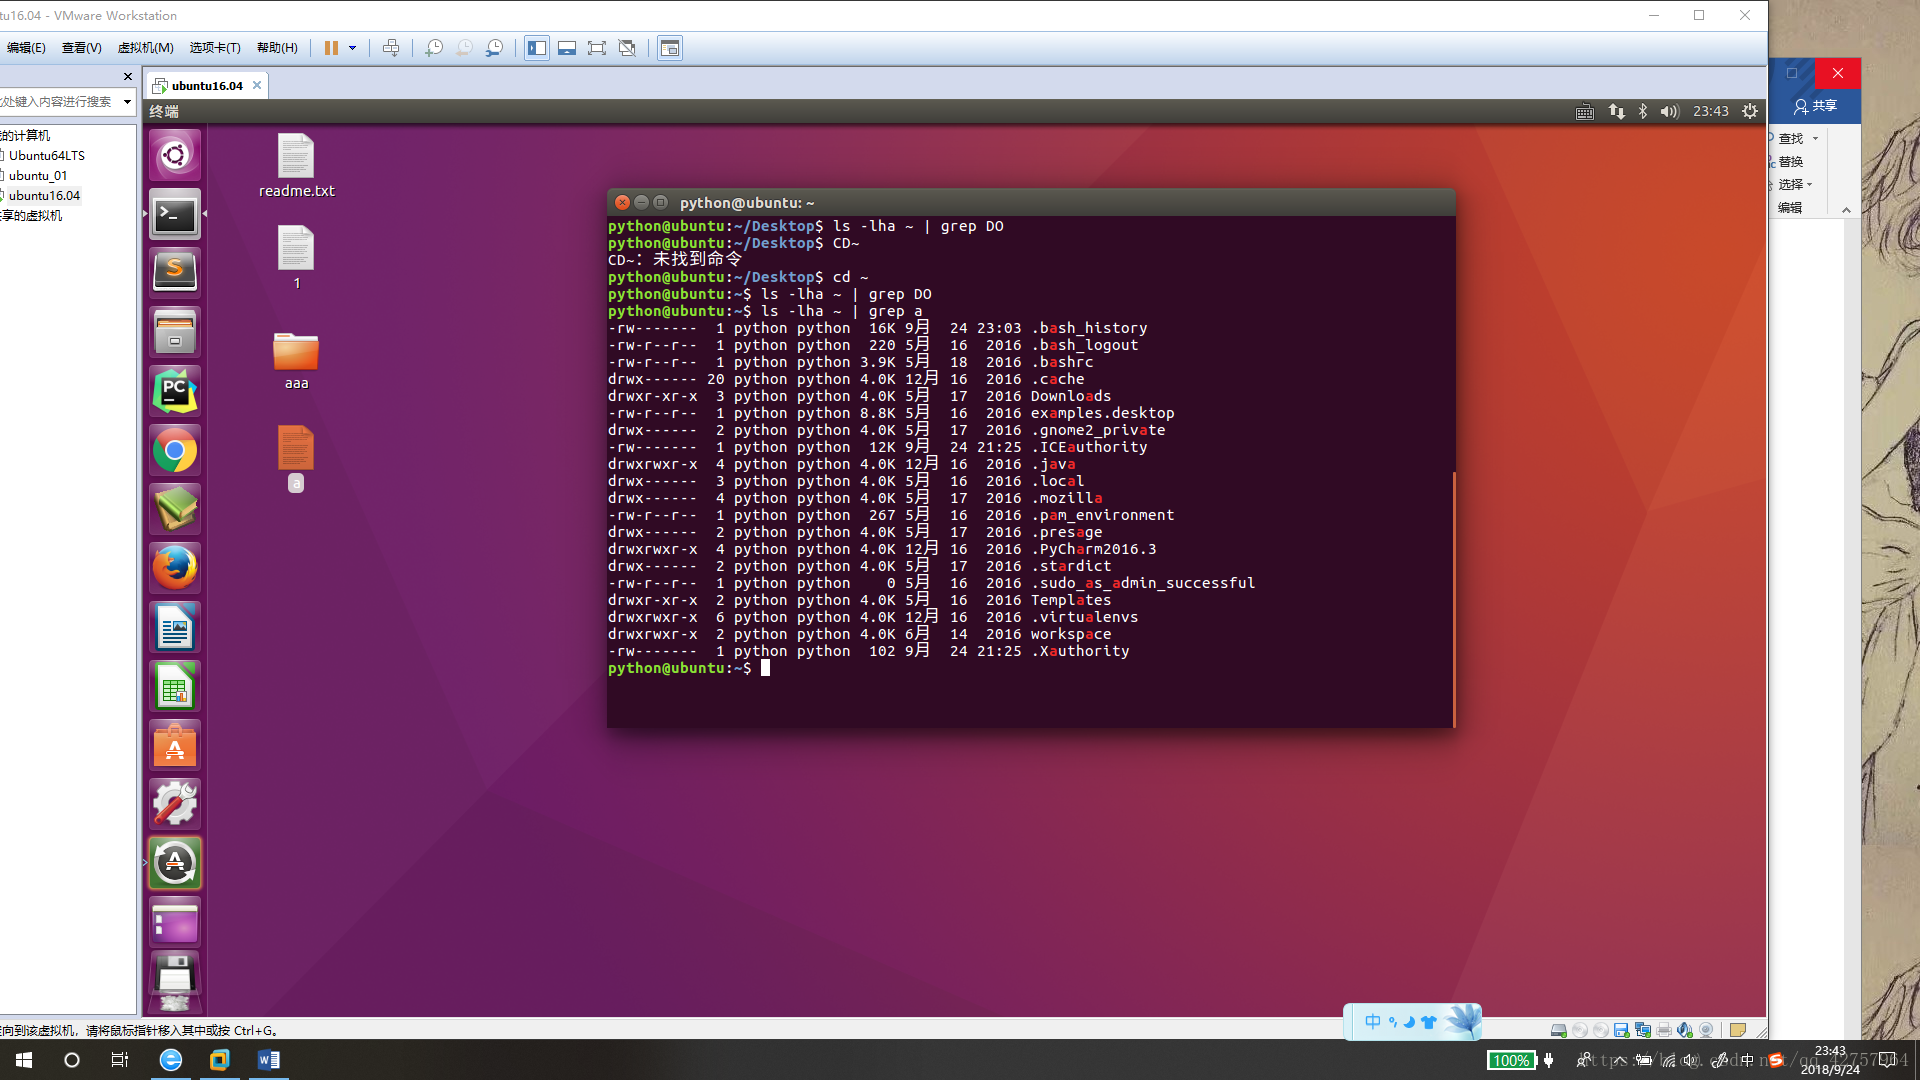Open the 帮助(H) menu
The width and height of the screenshot is (1920, 1080).
click(277, 48)
